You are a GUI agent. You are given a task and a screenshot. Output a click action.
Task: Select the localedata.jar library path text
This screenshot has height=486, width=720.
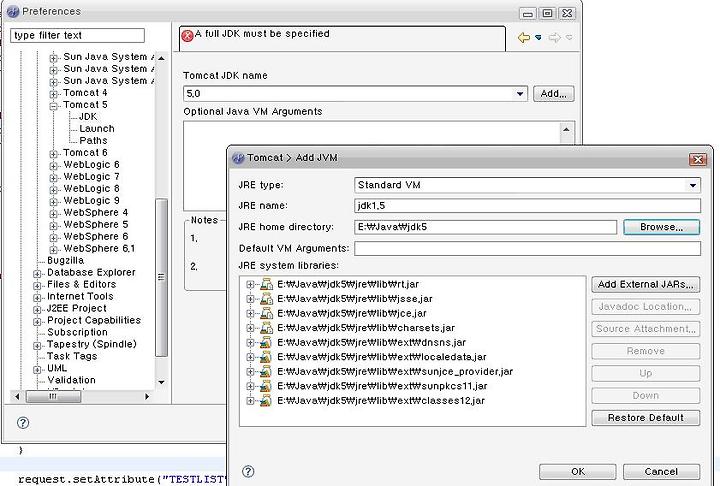(382, 357)
